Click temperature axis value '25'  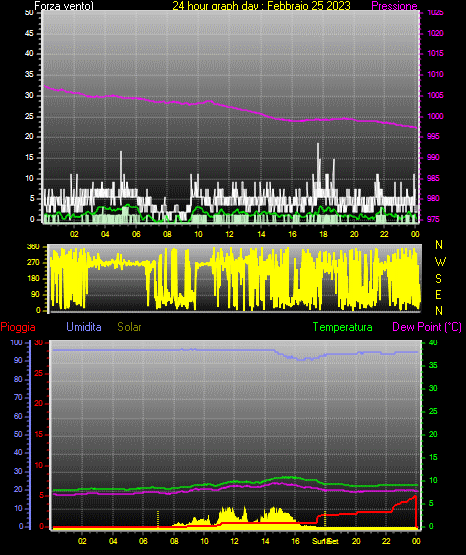pyautogui.click(x=433, y=411)
